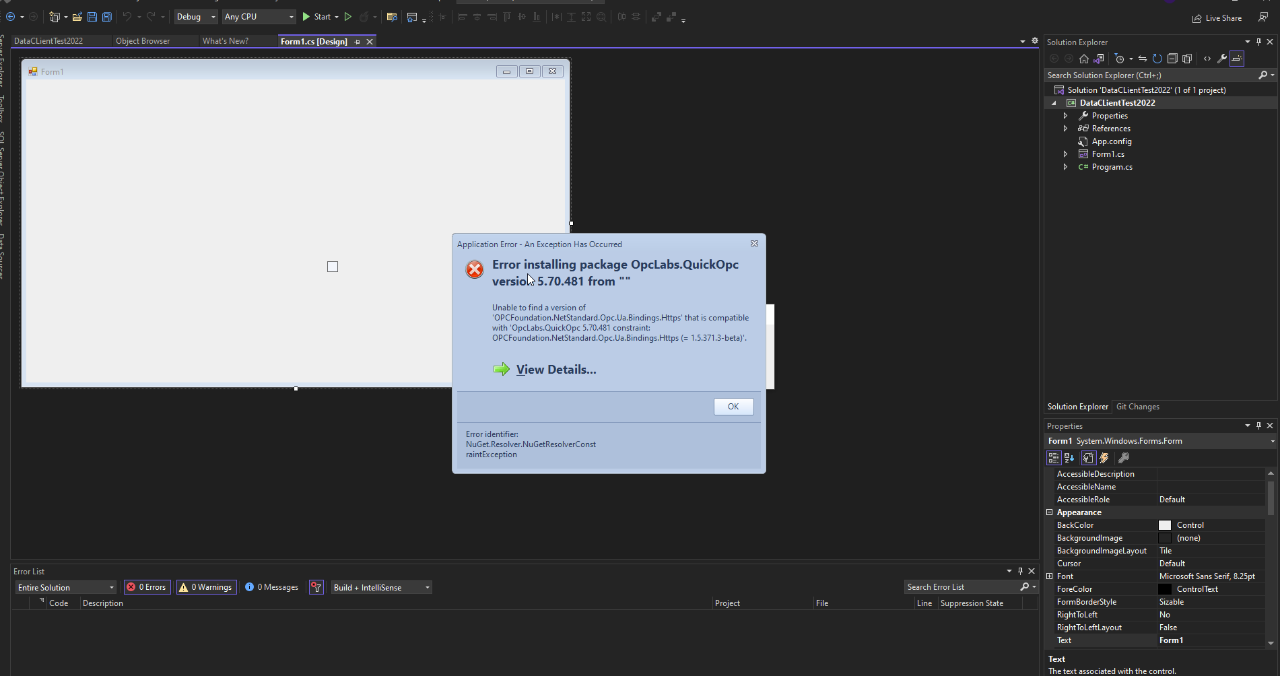Image resolution: width=1280 pixels, height=676 pixels.
Task: Click the wrench Properties icon in Solution Explorer toolbar
Action: pos(1222,58)
